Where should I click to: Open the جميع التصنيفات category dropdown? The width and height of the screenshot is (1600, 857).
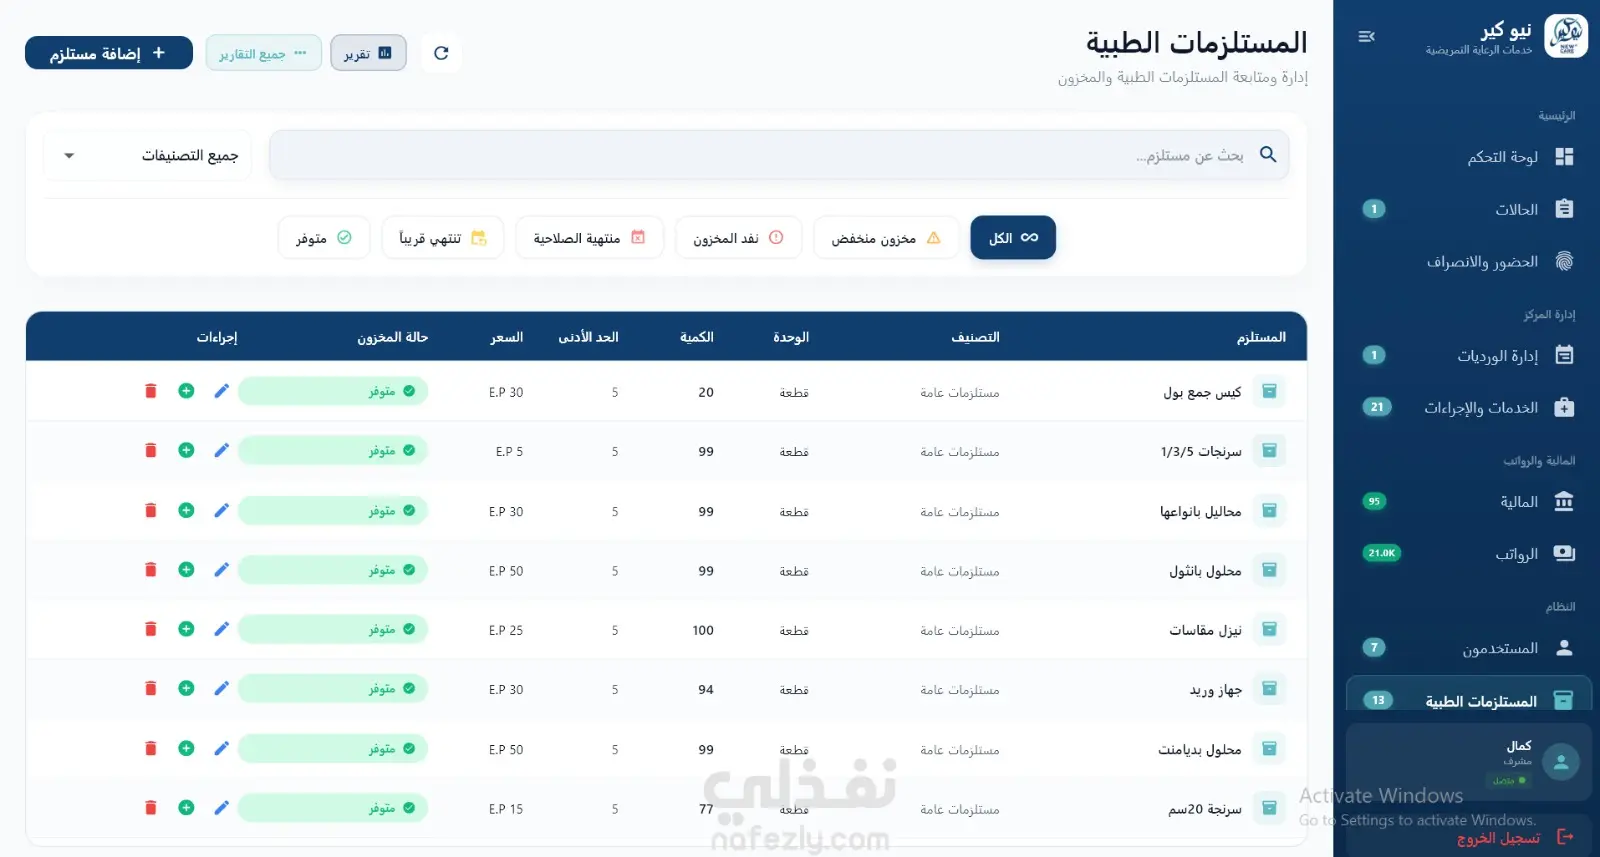[x=148, y=155]
